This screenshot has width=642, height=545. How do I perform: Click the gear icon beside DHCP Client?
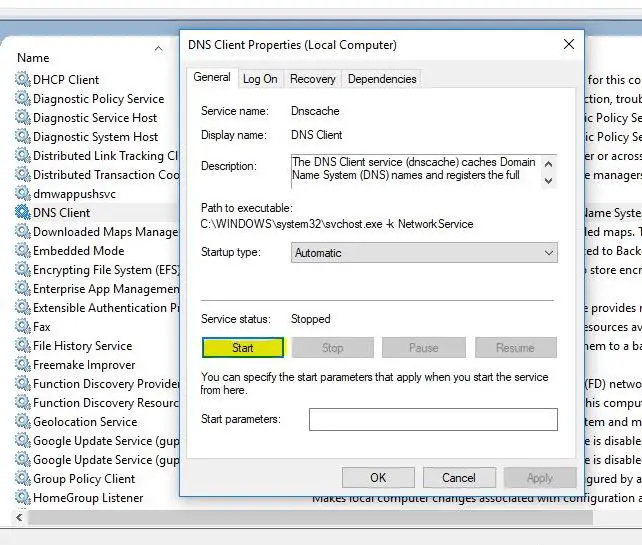coord(23,80)
